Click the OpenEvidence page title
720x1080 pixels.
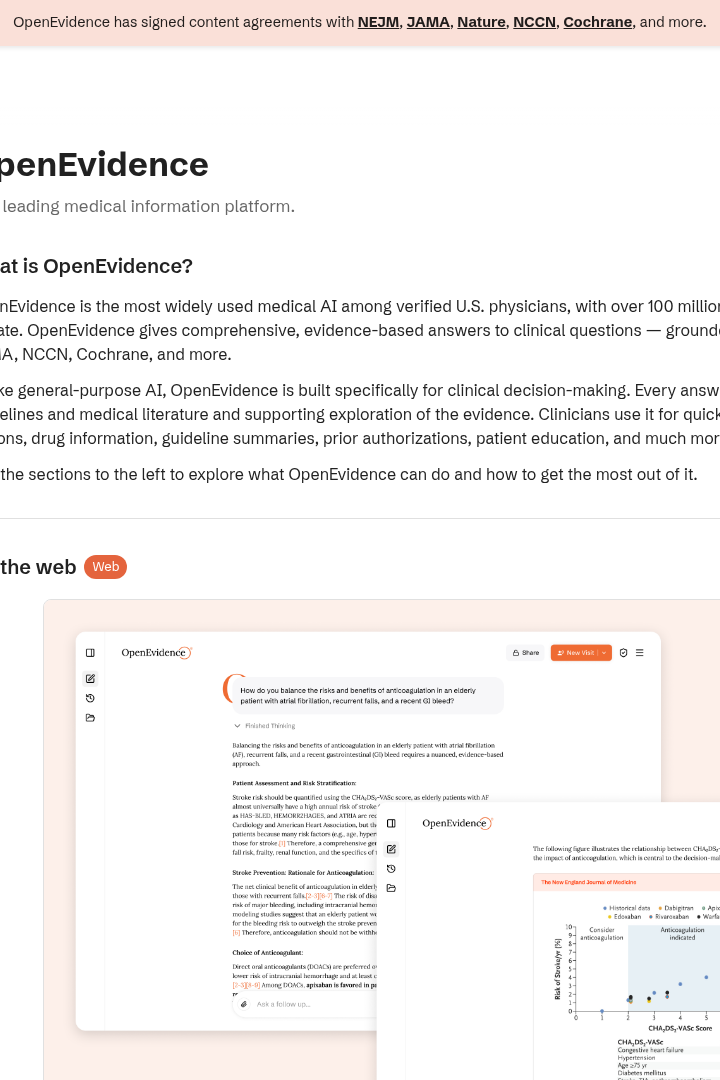(102, 165)
